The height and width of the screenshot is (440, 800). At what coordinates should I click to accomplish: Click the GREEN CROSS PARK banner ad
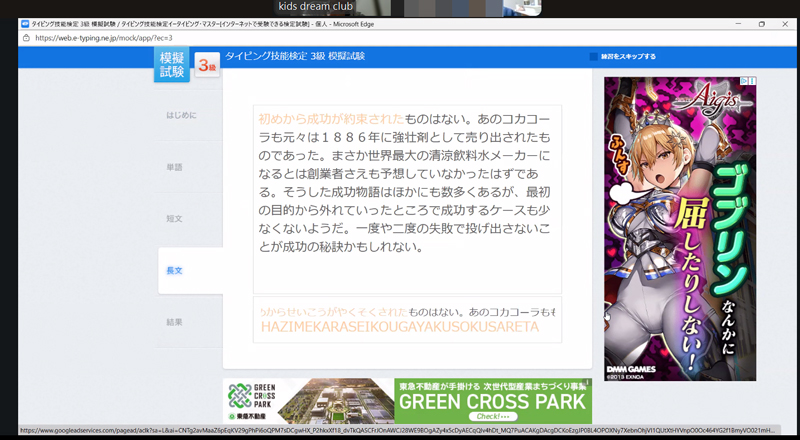coord(492,401)
